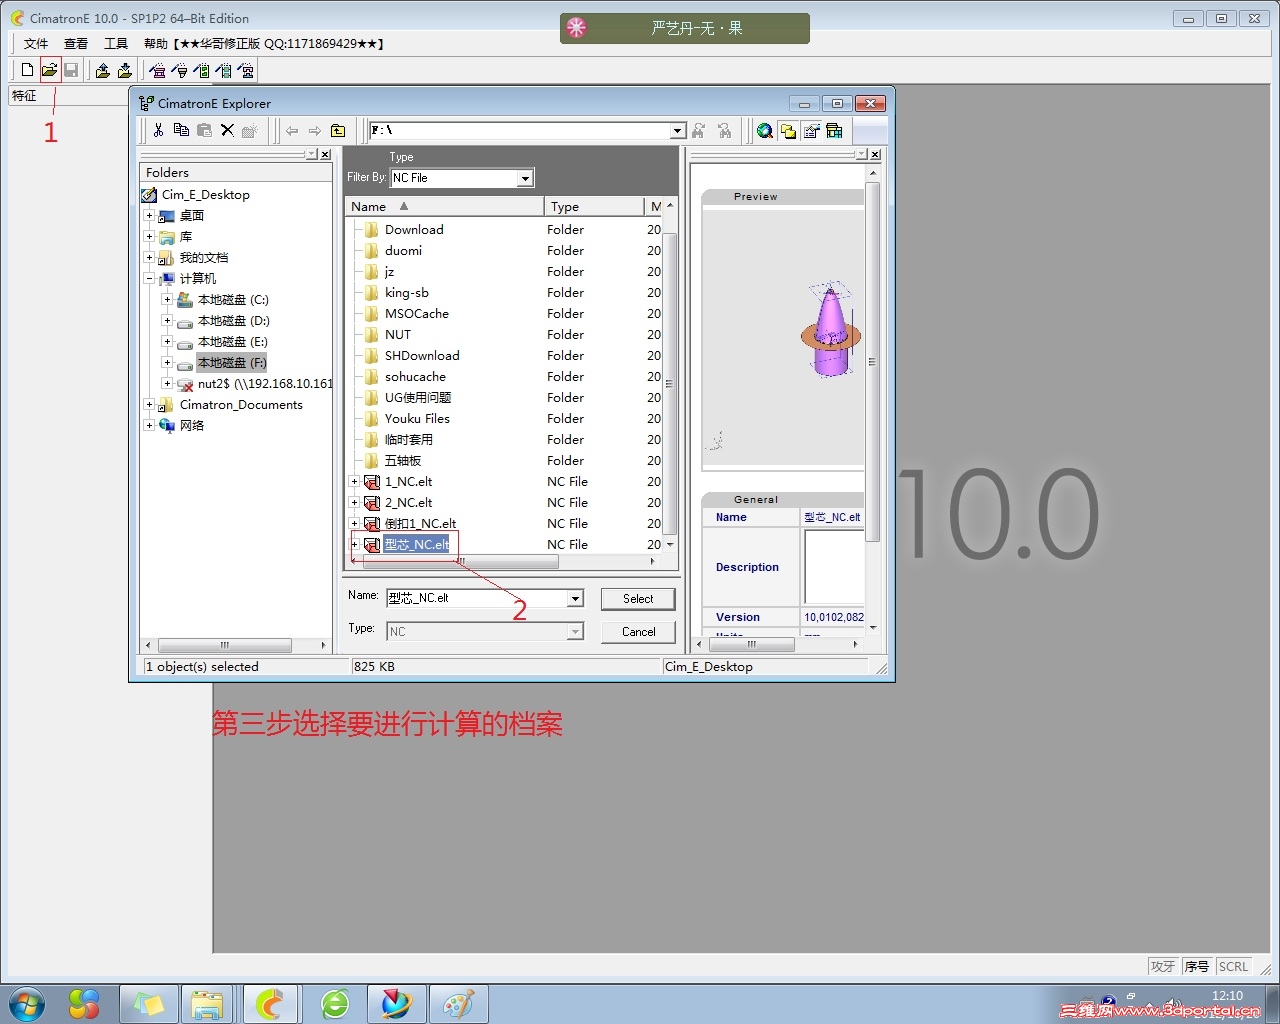Screen dimensions: 1280x1024
Task: Select the king-sb folder in file list
Action: 407,293
